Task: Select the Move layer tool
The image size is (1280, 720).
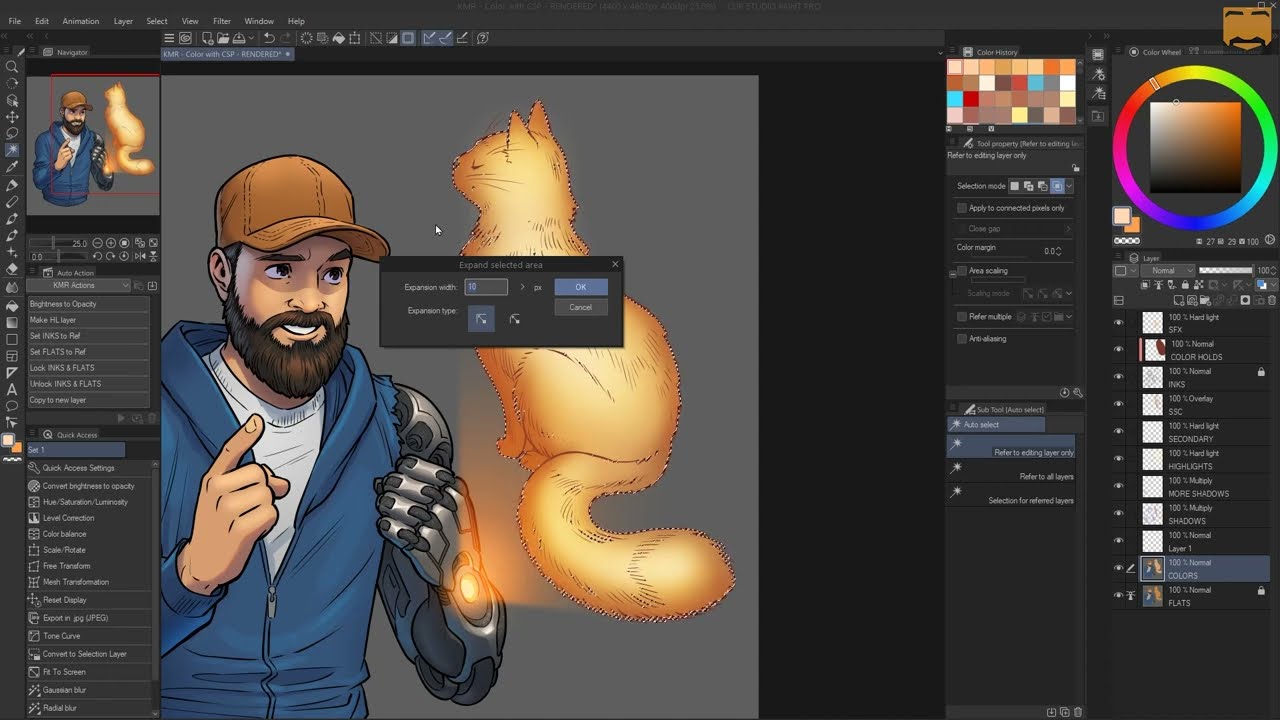Action: click(12, 117)
